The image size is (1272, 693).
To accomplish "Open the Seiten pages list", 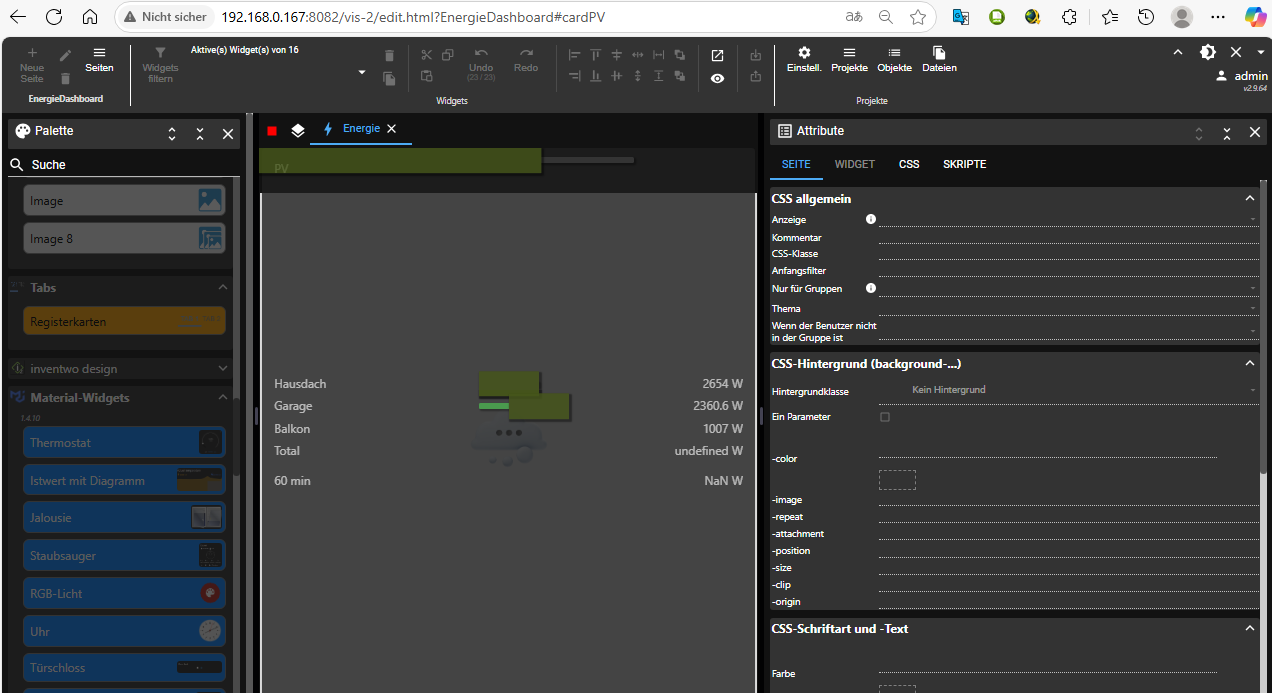I will pyautogui.click(x=99, y=59).
